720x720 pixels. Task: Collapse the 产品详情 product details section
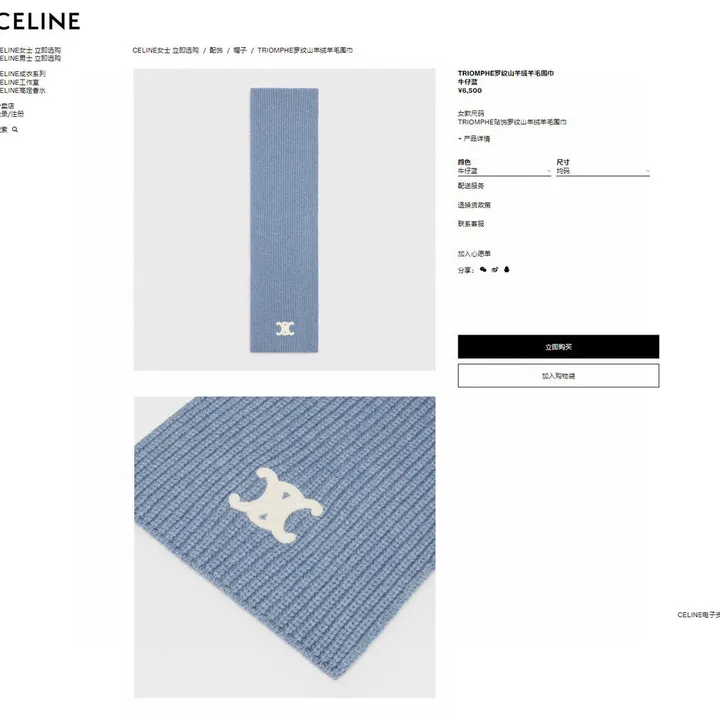click(x=474, y=139)
